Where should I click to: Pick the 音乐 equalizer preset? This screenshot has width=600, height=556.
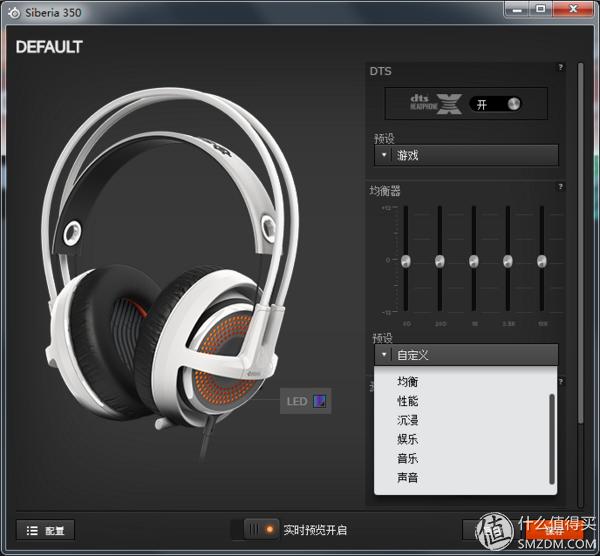click(x=408, y=458)
